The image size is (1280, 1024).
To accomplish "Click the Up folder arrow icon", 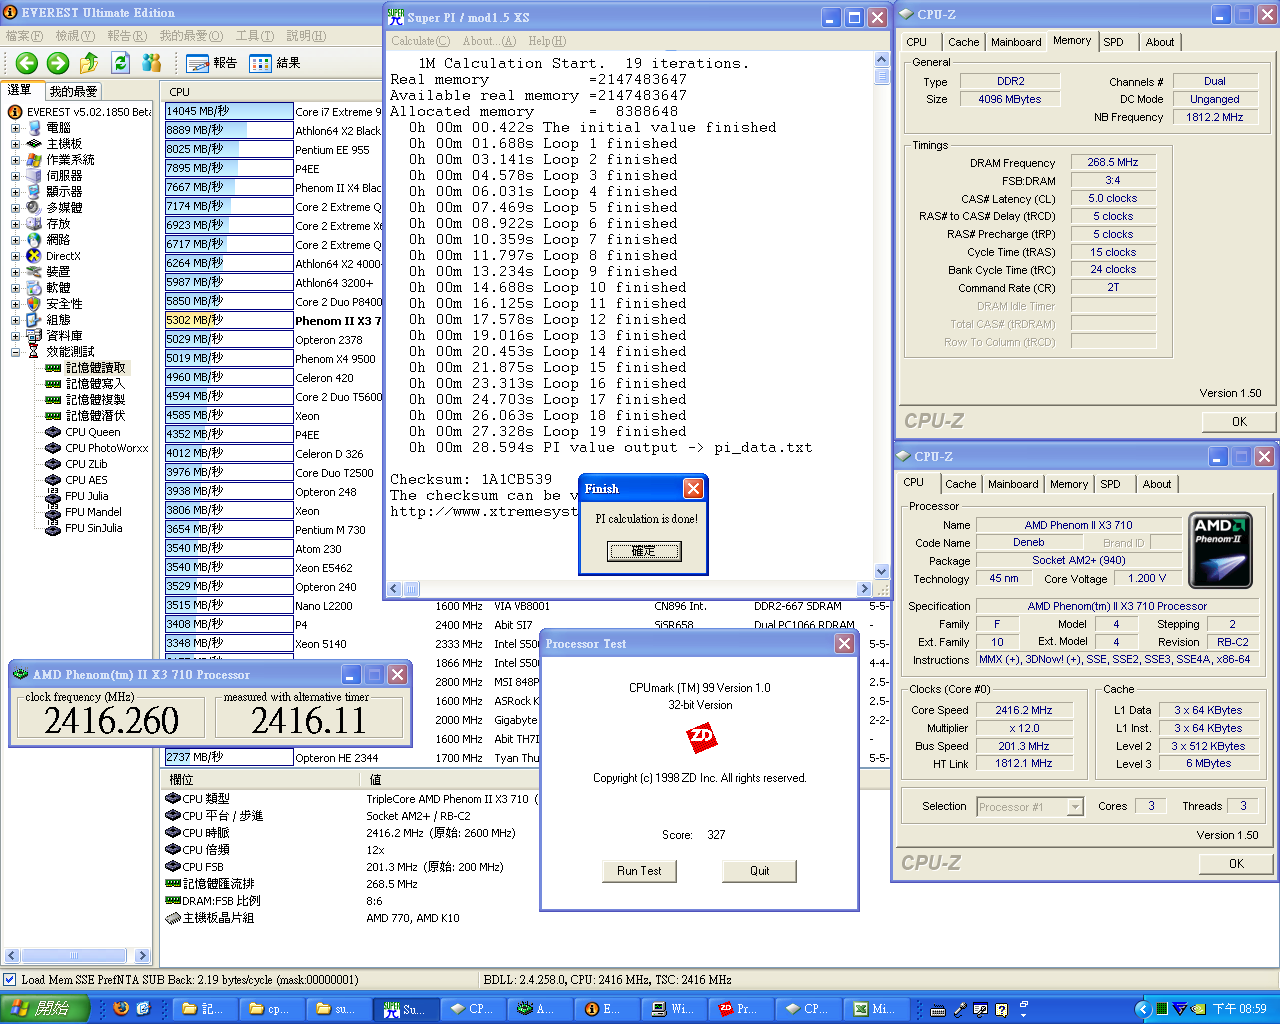I will 89,63.
